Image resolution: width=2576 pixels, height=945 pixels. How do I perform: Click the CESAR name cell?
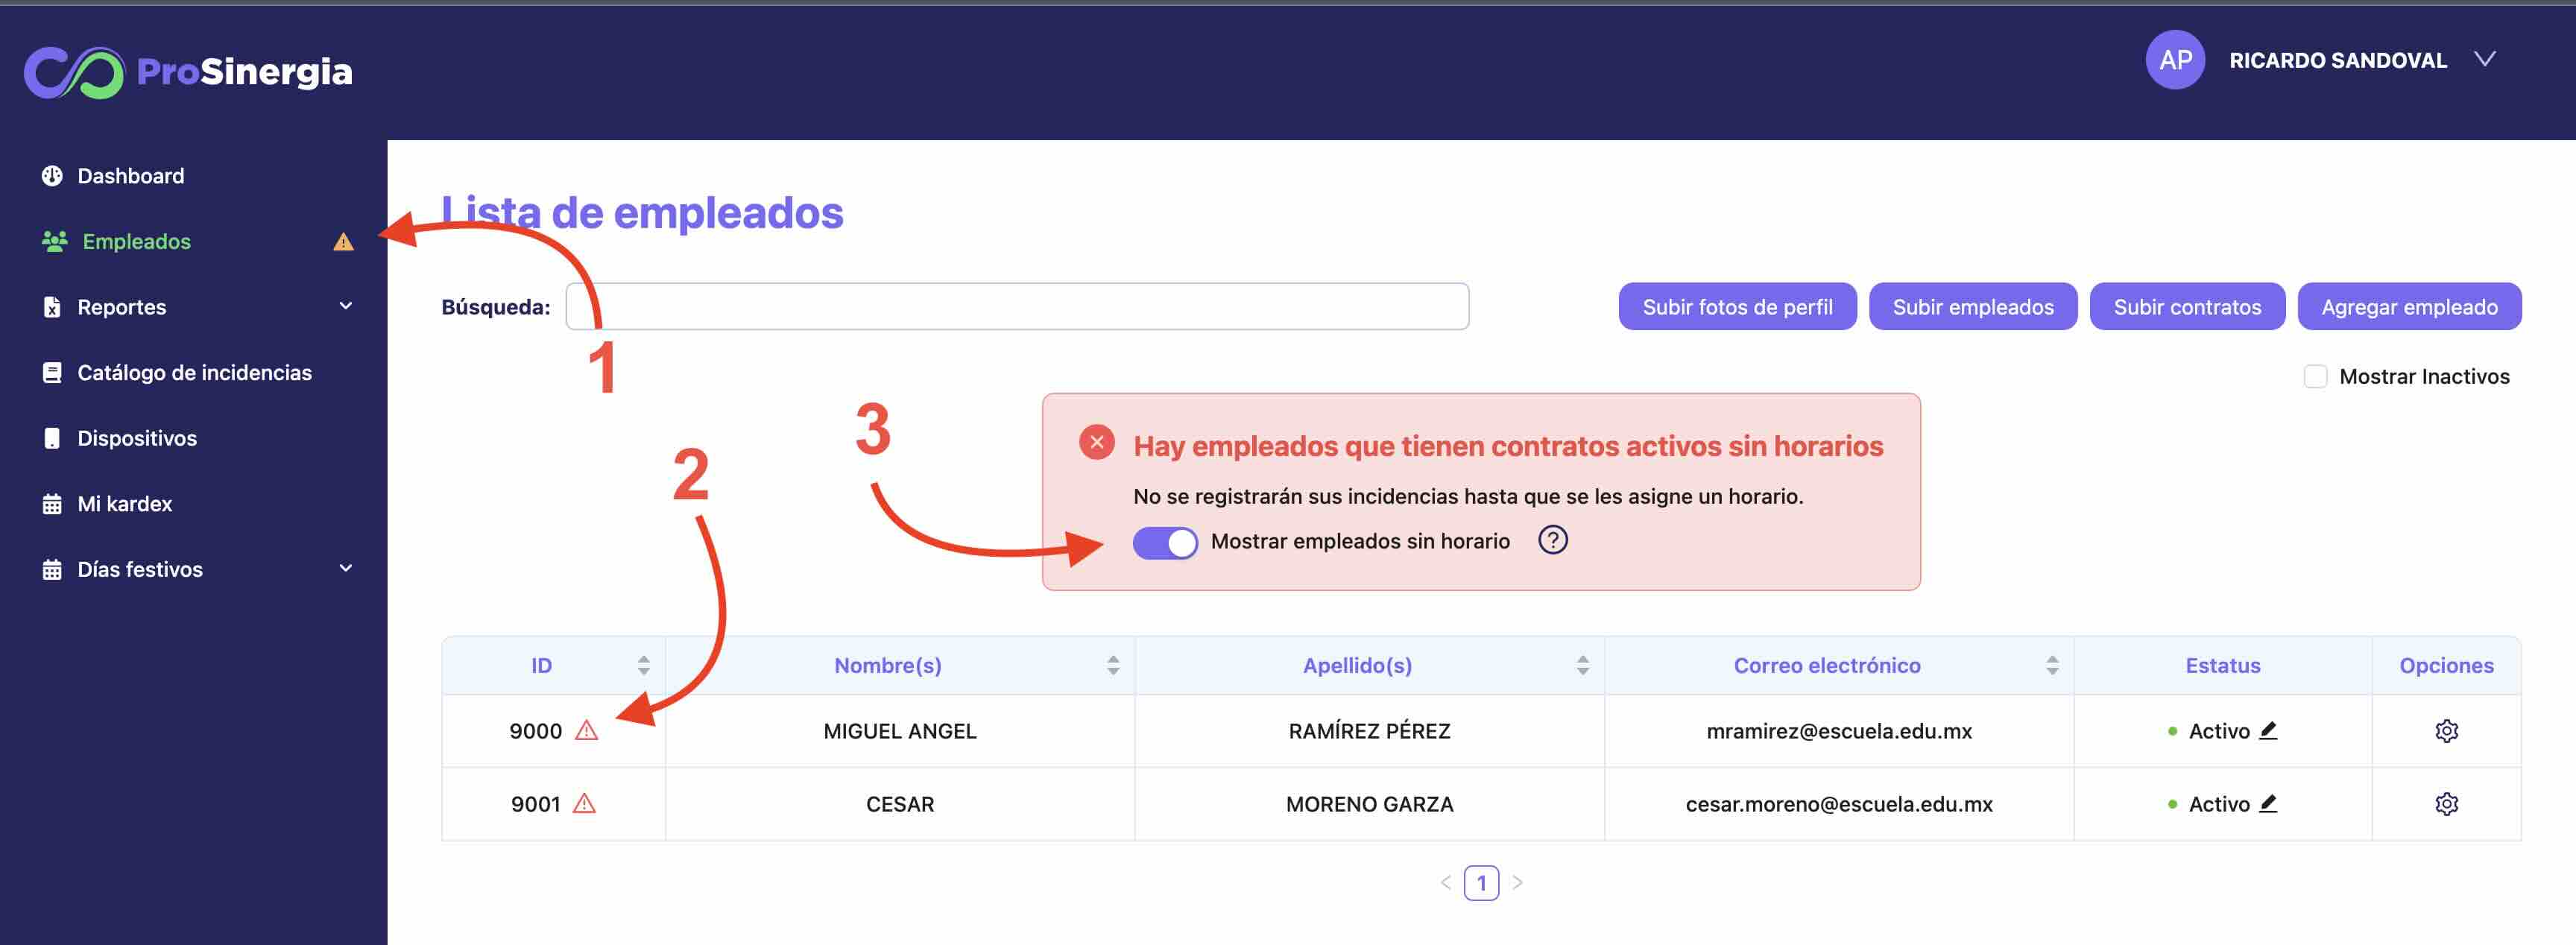pyautogui.click(x=900, y=804)
